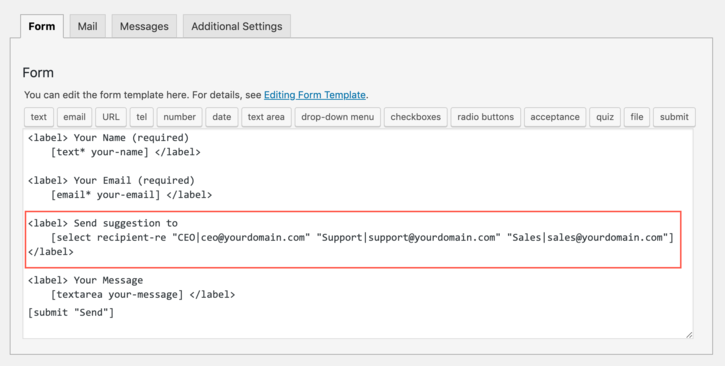Insert a text tag
725x366 pixels.
click(39, 117)
